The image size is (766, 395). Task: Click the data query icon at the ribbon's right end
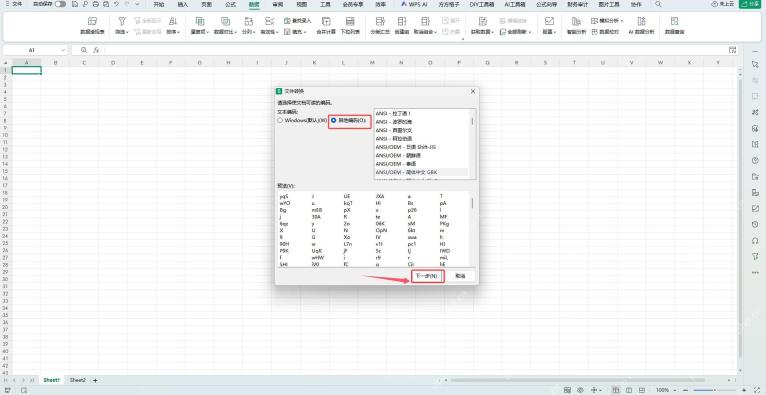(x=675, y=21)
